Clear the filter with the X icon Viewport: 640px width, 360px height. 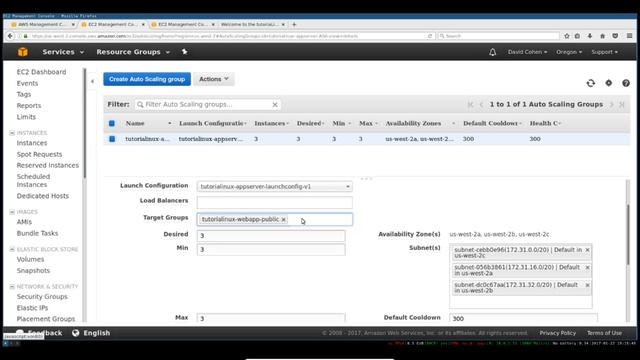click(x=275, y=104)
